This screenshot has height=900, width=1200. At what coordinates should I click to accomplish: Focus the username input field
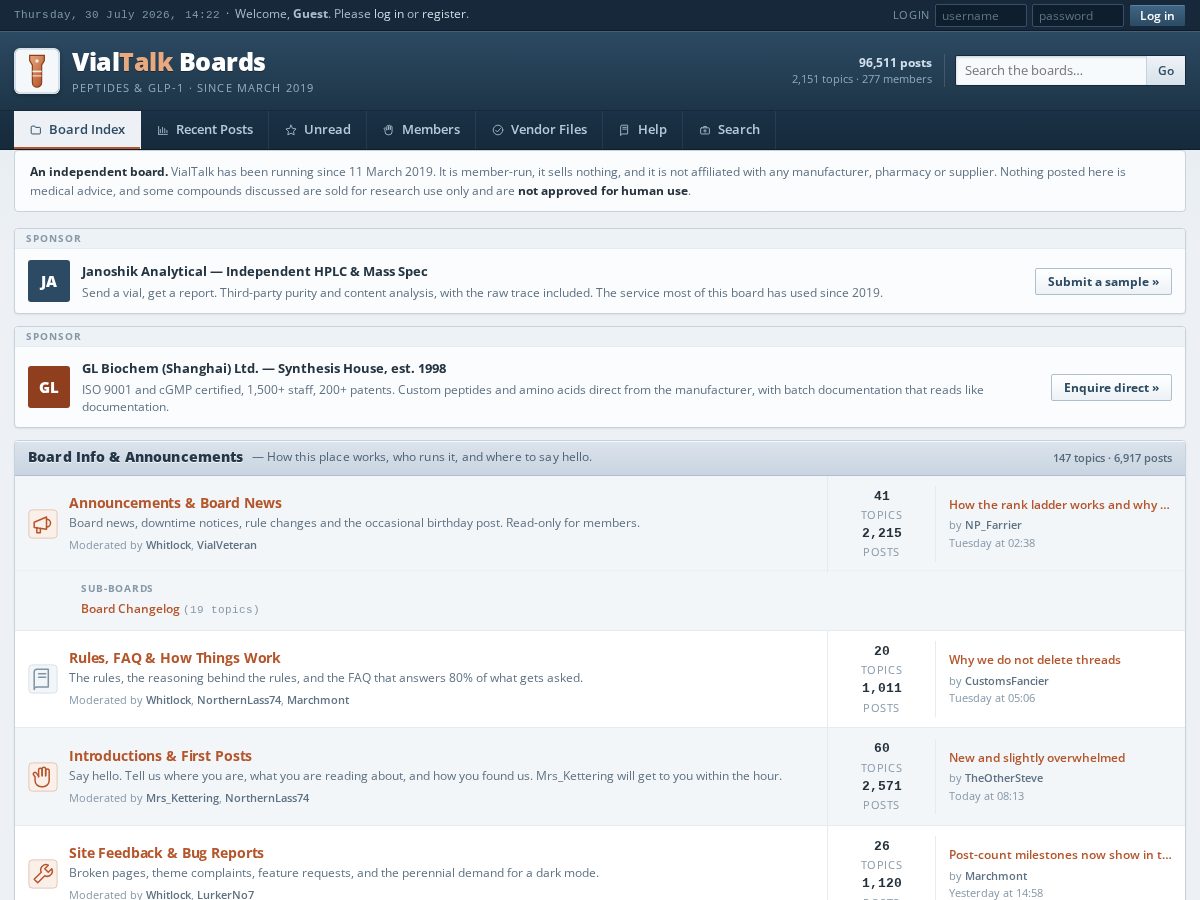coord(981,15)
